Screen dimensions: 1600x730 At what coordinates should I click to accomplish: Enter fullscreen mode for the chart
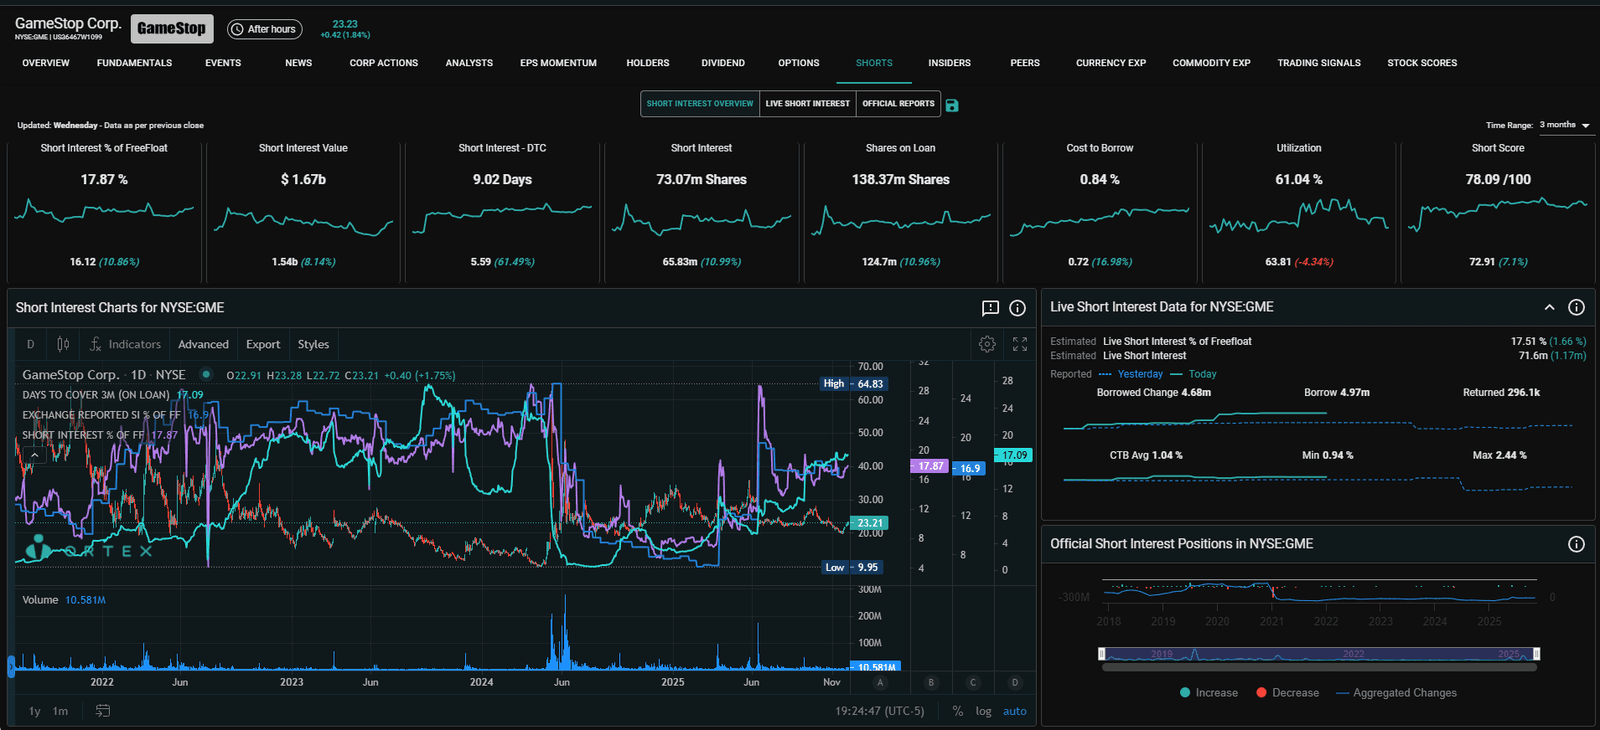1020,344
